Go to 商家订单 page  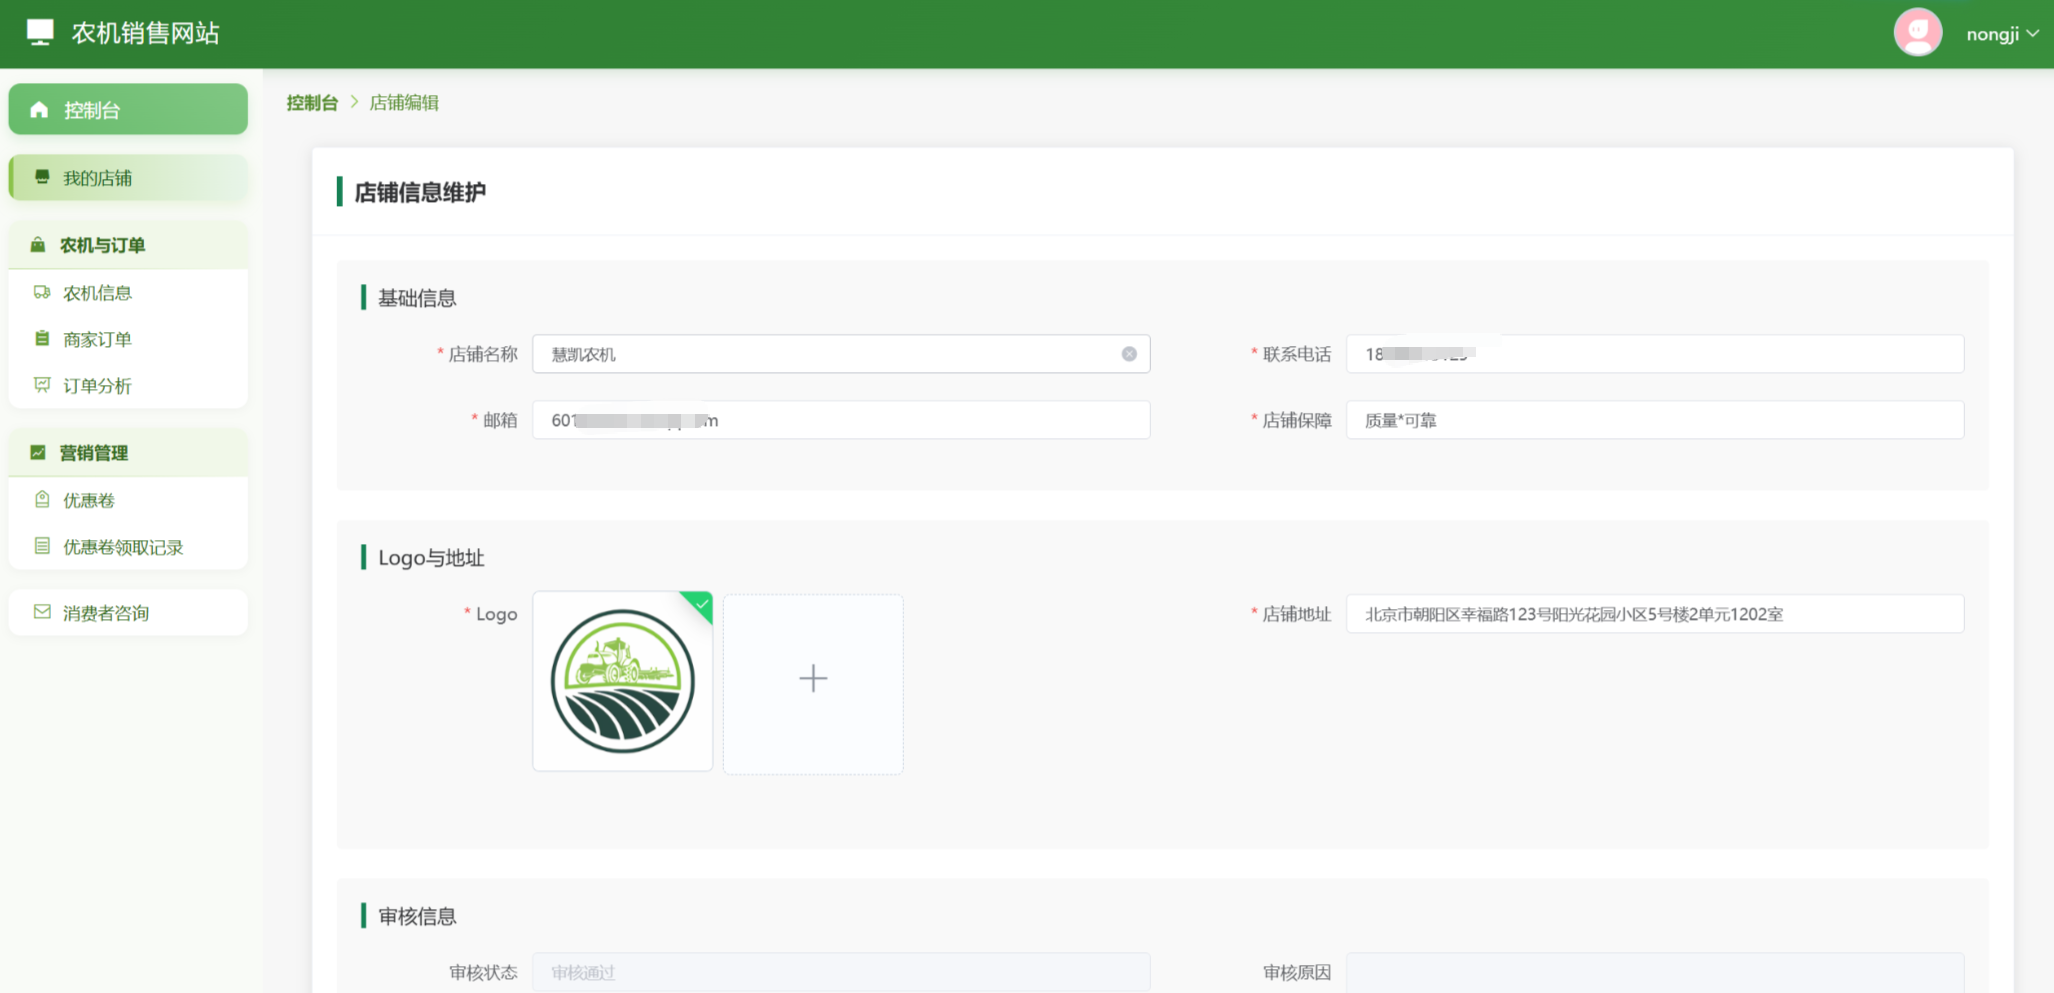pos(128,339)
